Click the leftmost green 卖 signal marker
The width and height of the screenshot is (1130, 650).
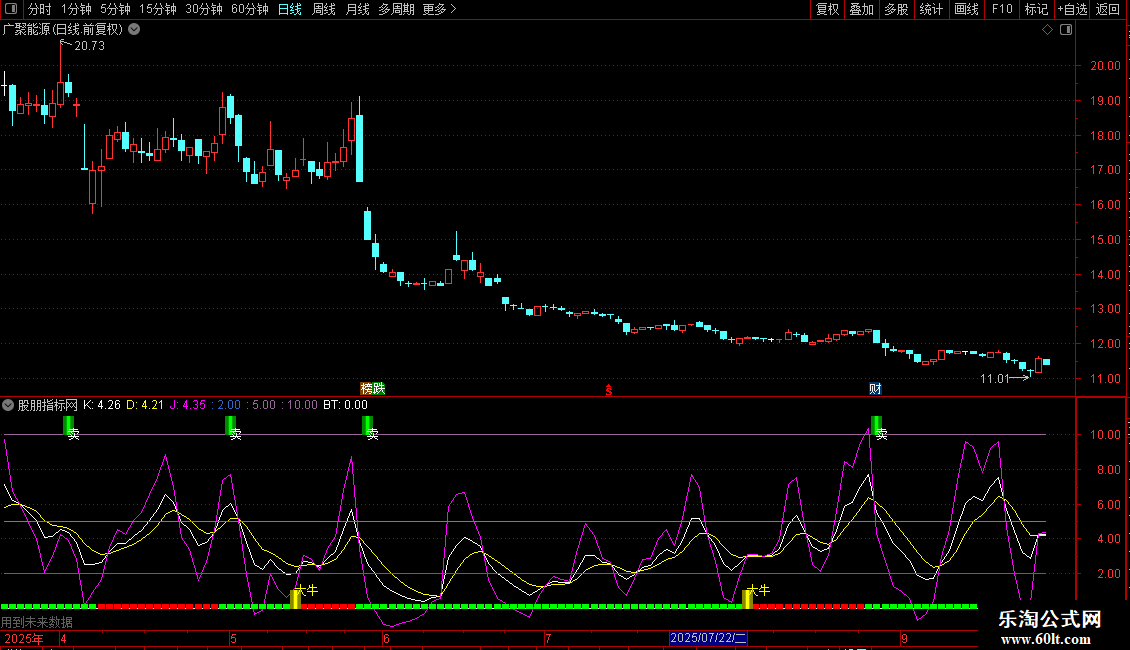(69, 427)
